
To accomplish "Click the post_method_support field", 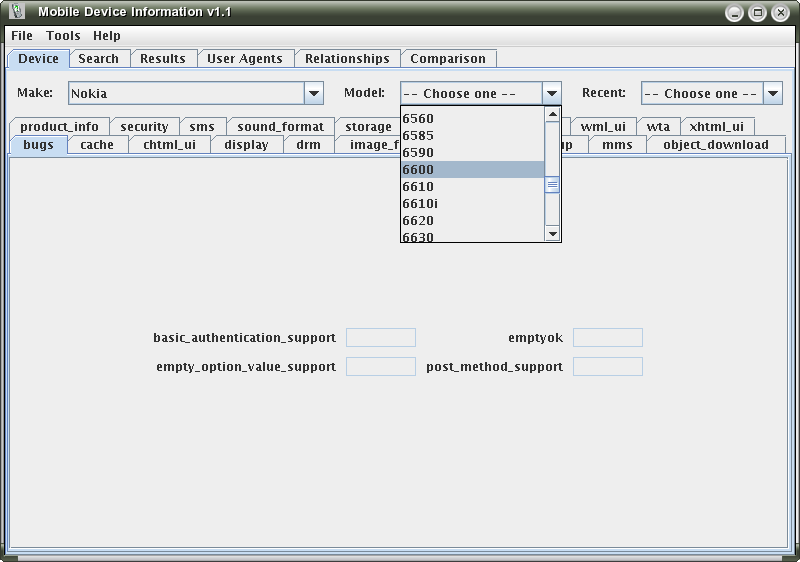I will [x=607, y=367].
